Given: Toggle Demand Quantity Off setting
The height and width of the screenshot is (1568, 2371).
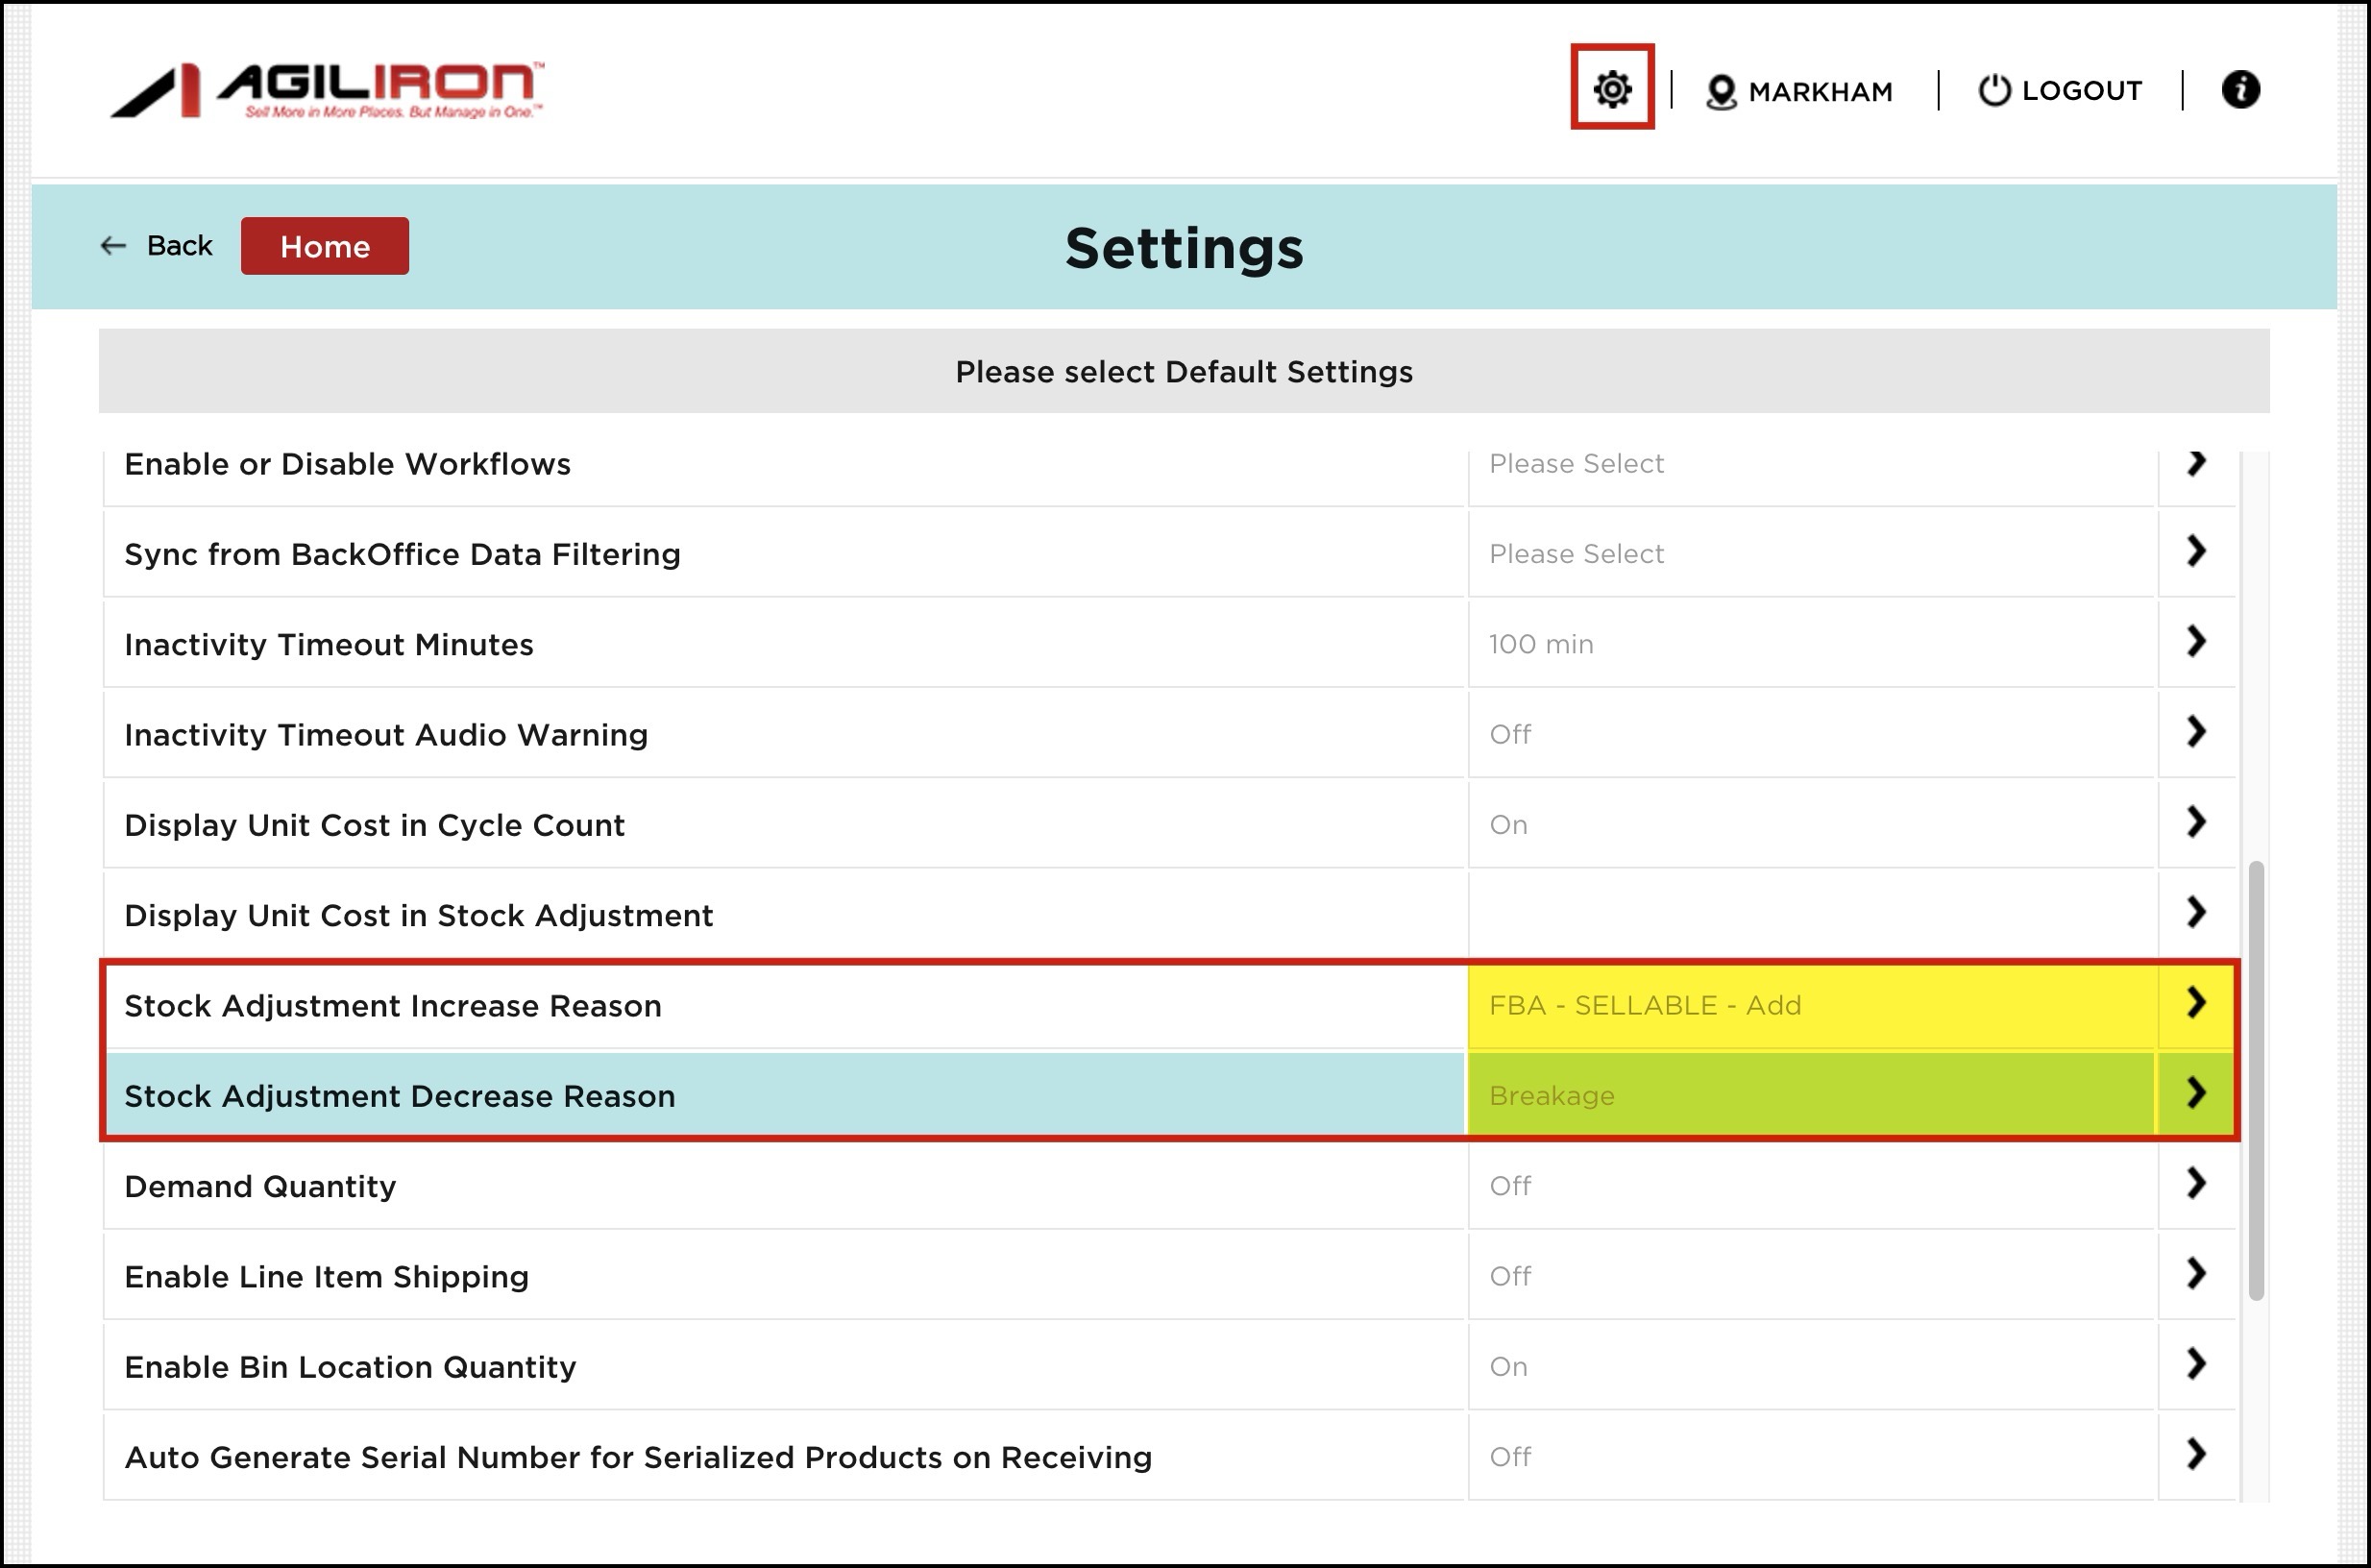Looking at the screenshot, I should [x=1510, y=1186].
